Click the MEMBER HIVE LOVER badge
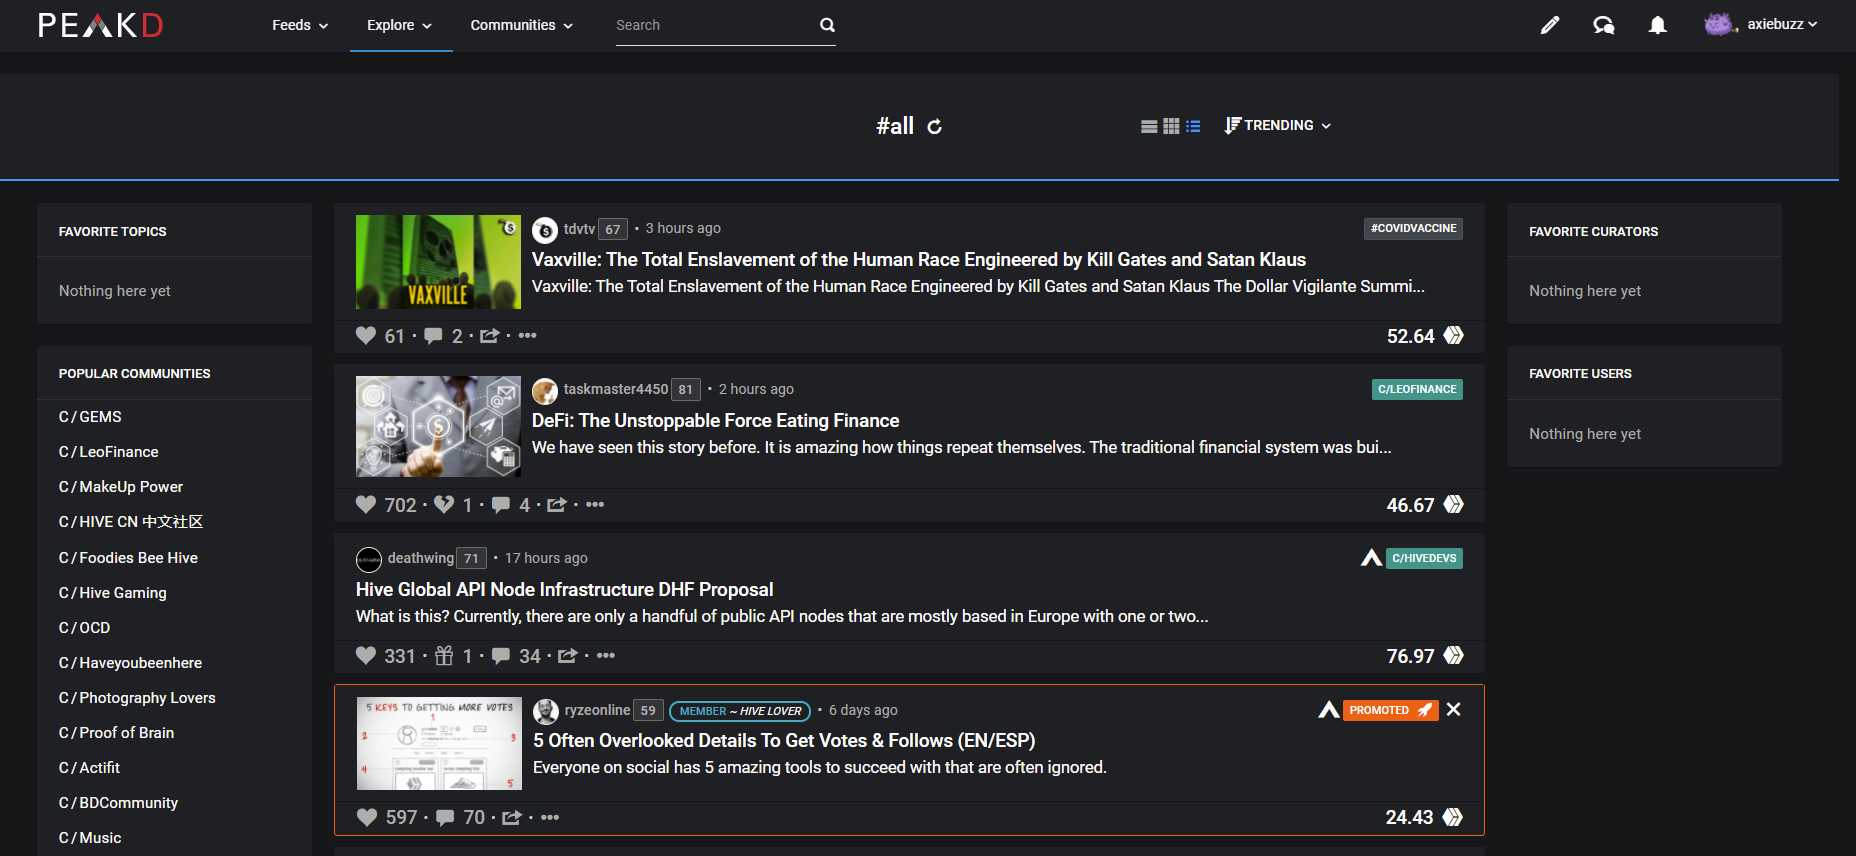Screen dimensions: 1856x856 (x=740, y=711)
